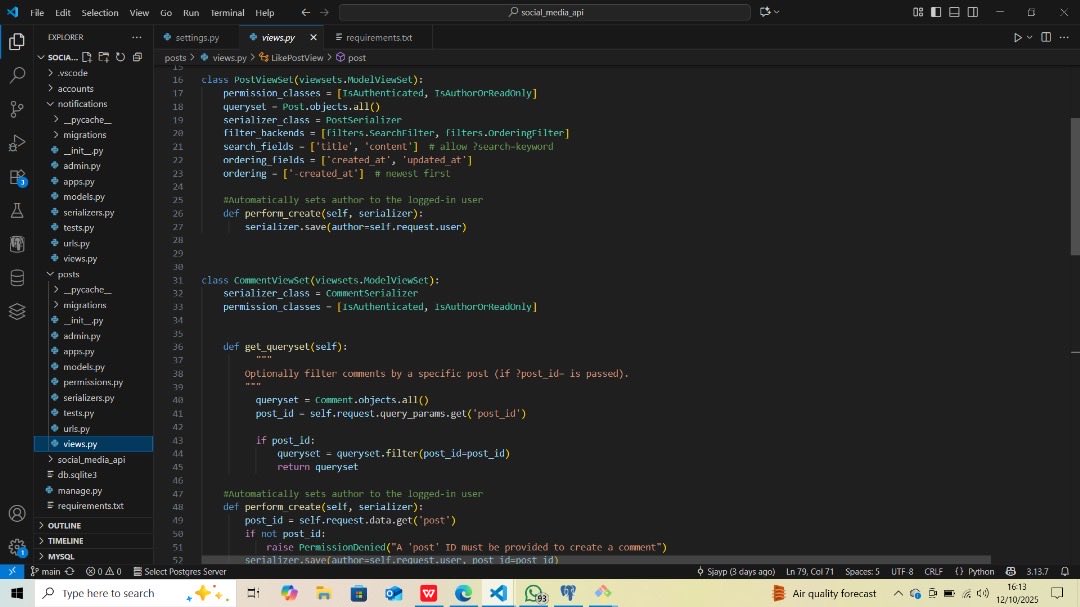
Task: Click the Spaces: 5 indentation setting
Action: (x=862, y=571)
